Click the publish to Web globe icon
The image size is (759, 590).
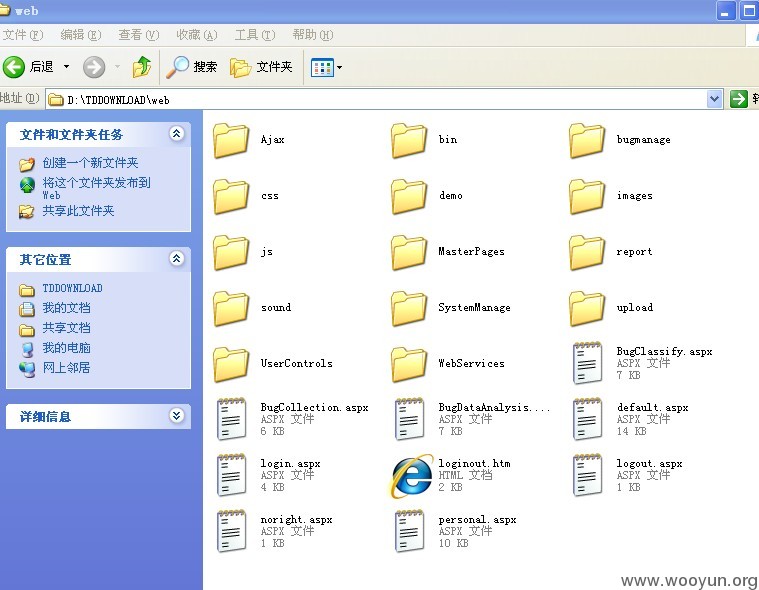point(27,185)
